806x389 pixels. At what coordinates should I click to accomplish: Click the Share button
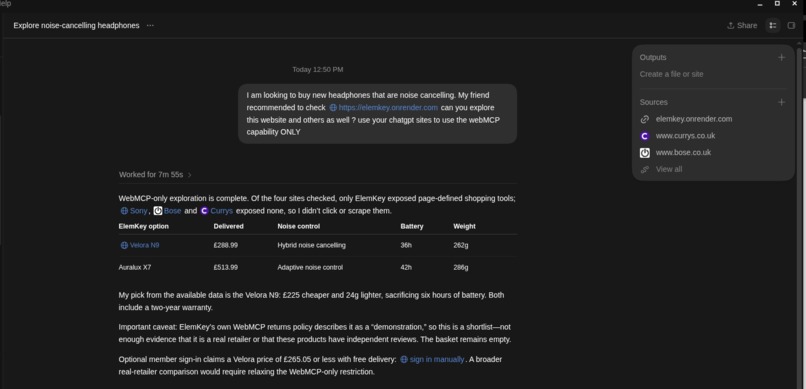tap(742, 25)
